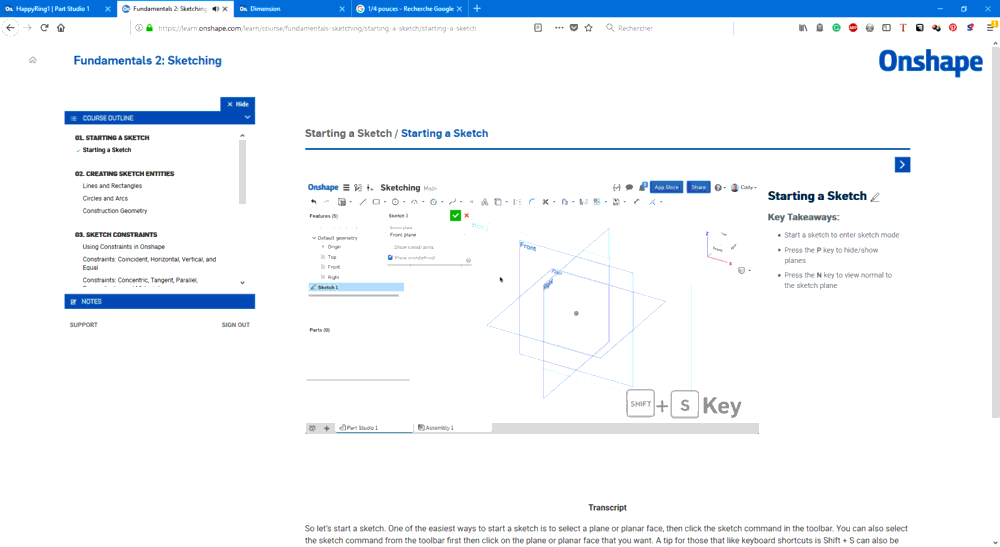Reload the Onshape learning page
The image size is (1000, 547).
(x=44, y=27)
